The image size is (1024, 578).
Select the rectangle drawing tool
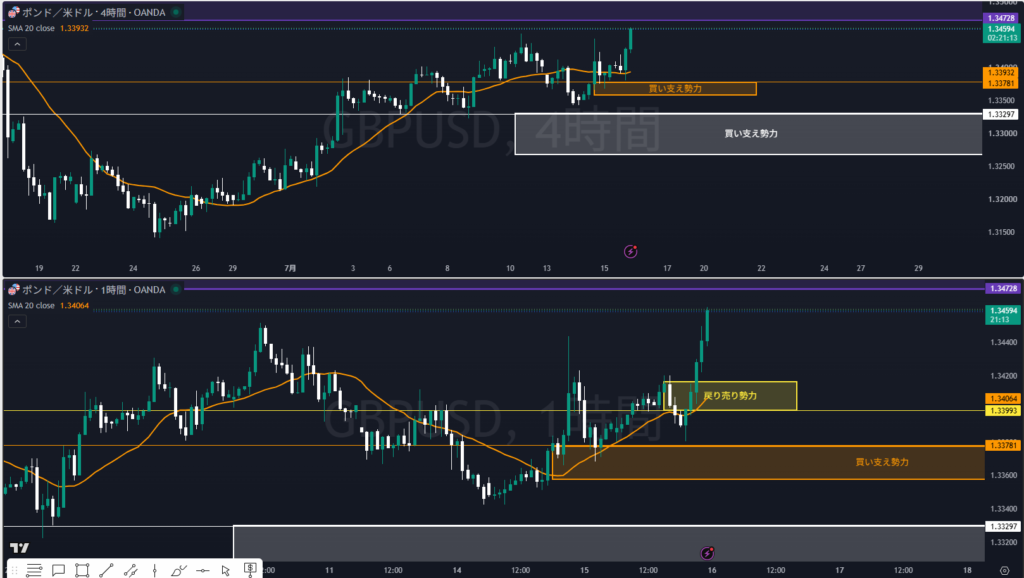[x=82, y=570]
